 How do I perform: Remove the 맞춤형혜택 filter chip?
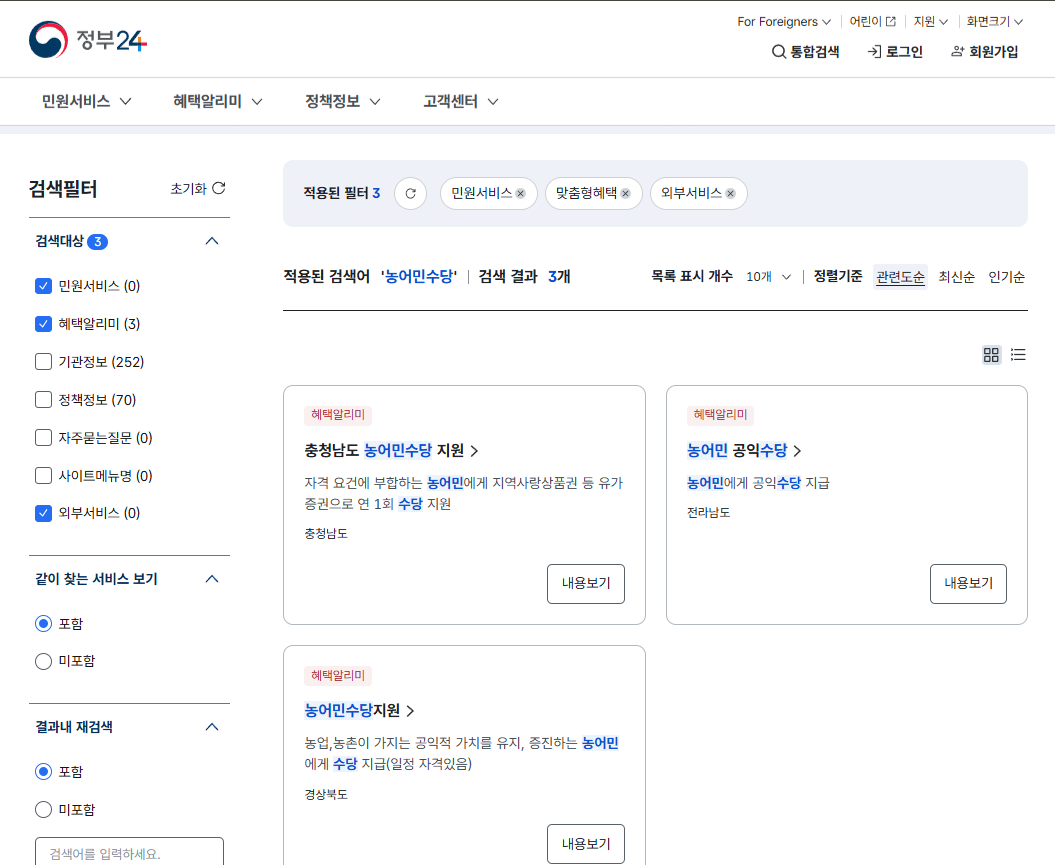[x=625, y=193]
